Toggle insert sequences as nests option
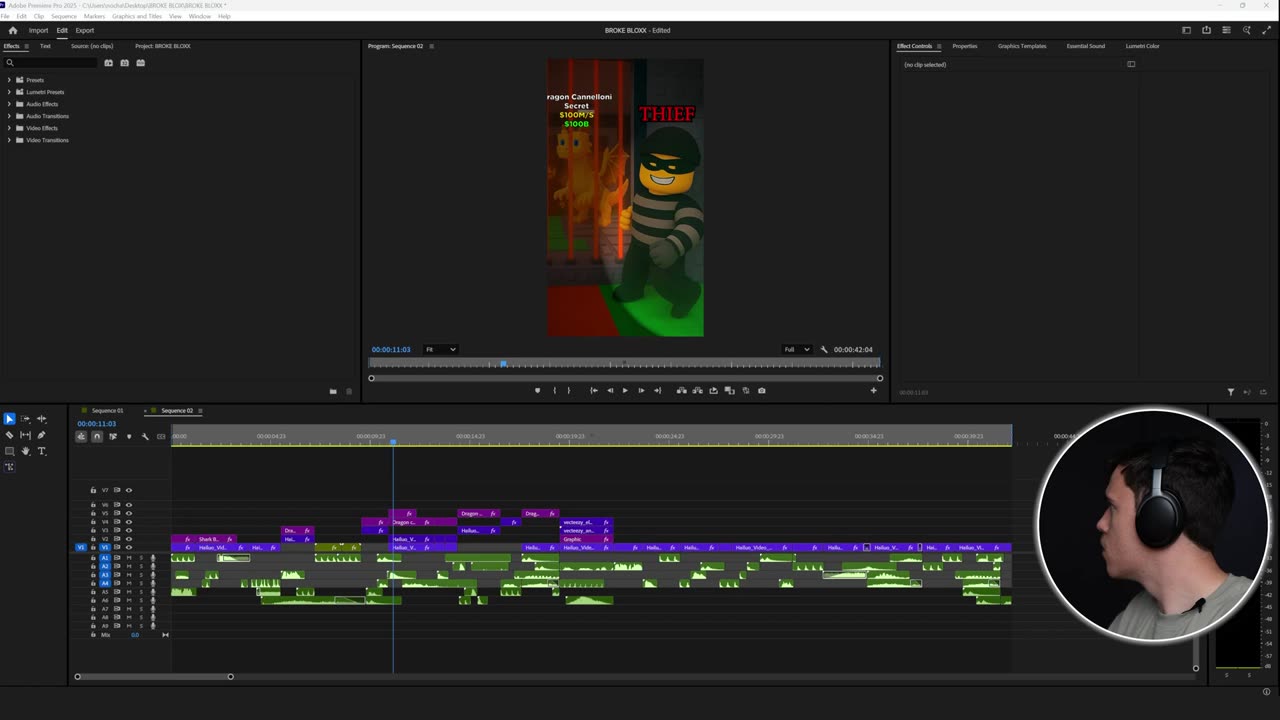Image resolution: width=1280 pixels, height=720 pixels. tap(81, 436)
